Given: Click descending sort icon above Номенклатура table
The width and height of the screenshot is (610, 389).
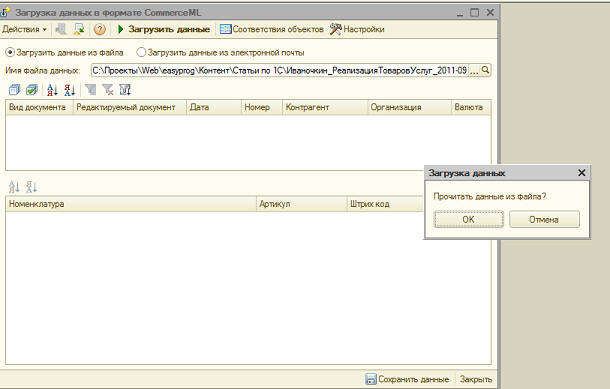Looking at the screenshot, I should click(x=31, y=187).
